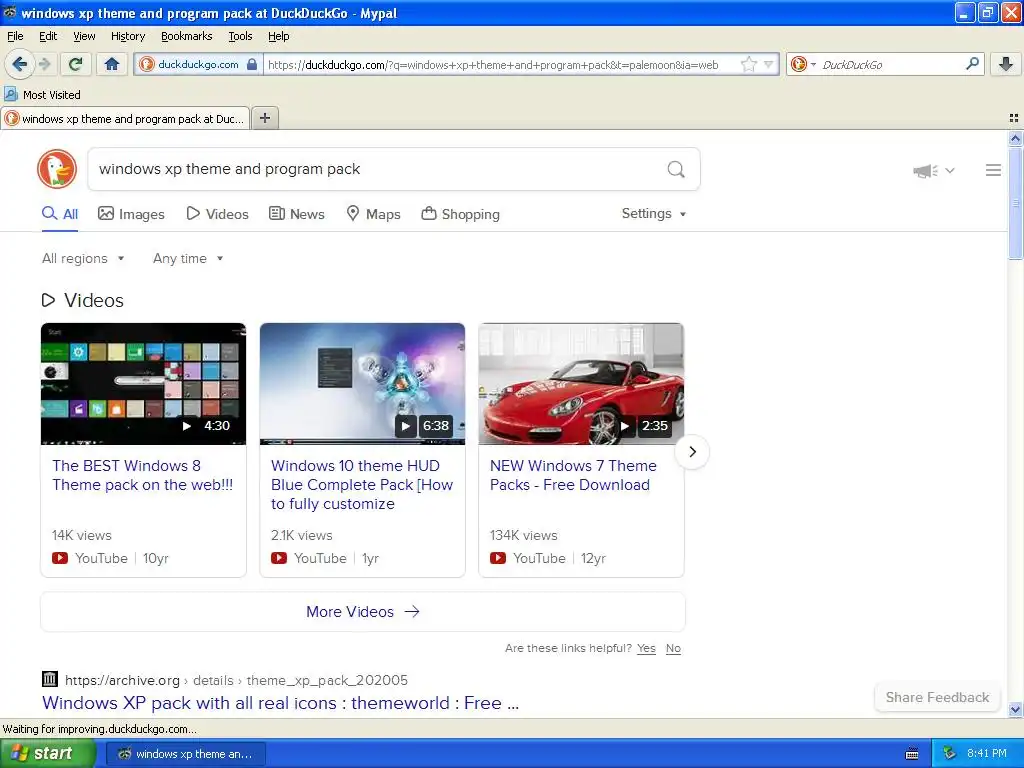
Task: Click the network tray icon
Action: click(x=949, y=753)
